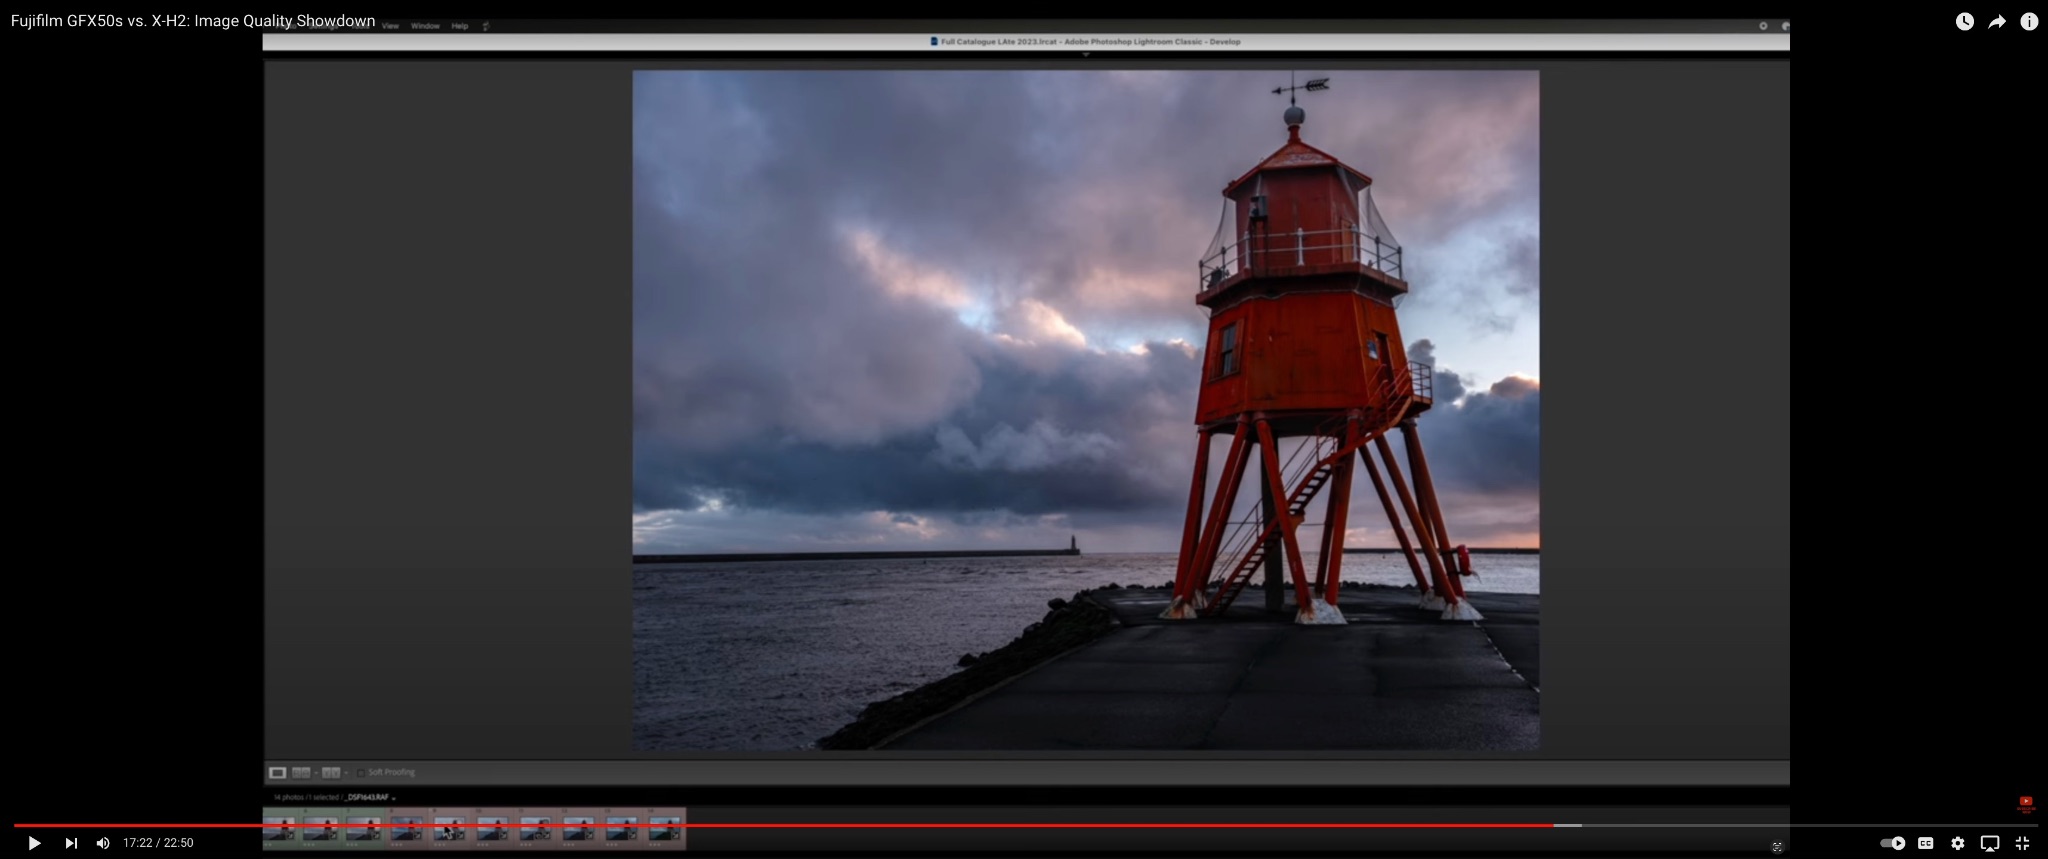2048x859 pixels.
Task: Click the scan icon at video corner
Action: pos(1777,847)
